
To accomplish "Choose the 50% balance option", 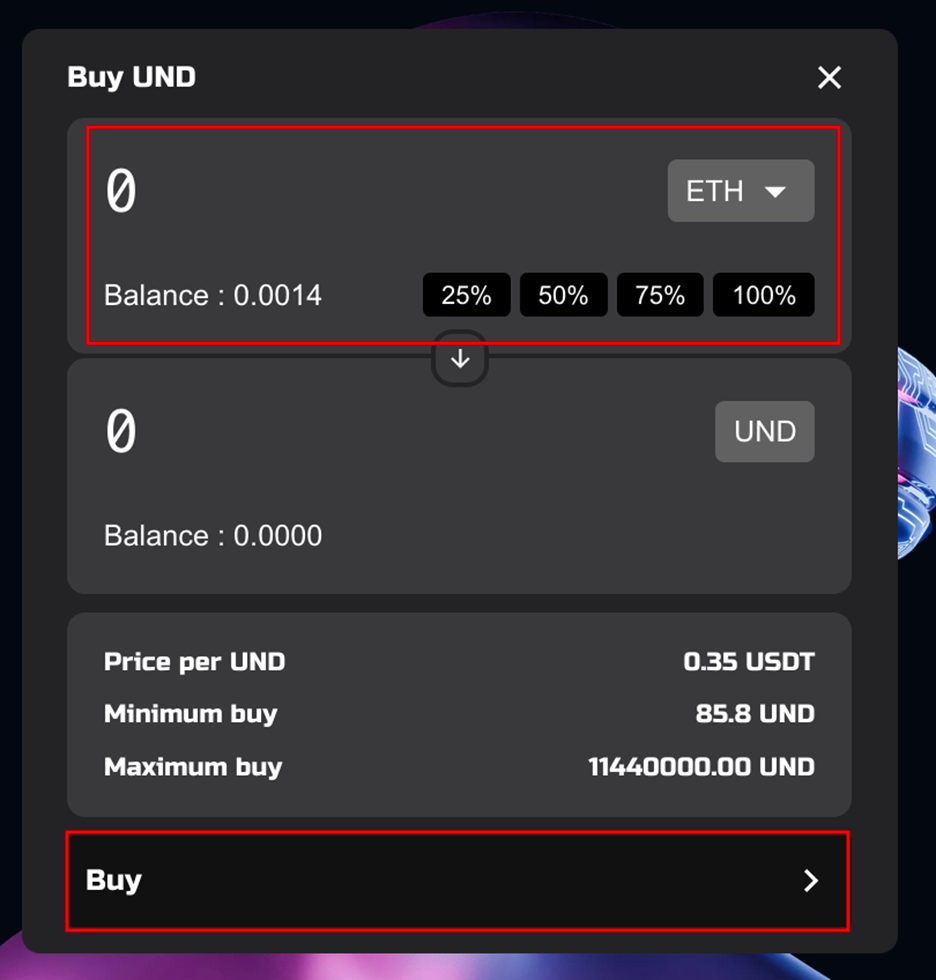I will 563,295.
